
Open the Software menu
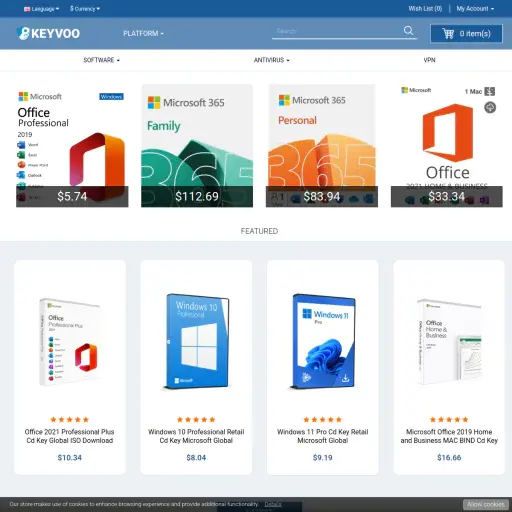[101, 60]
